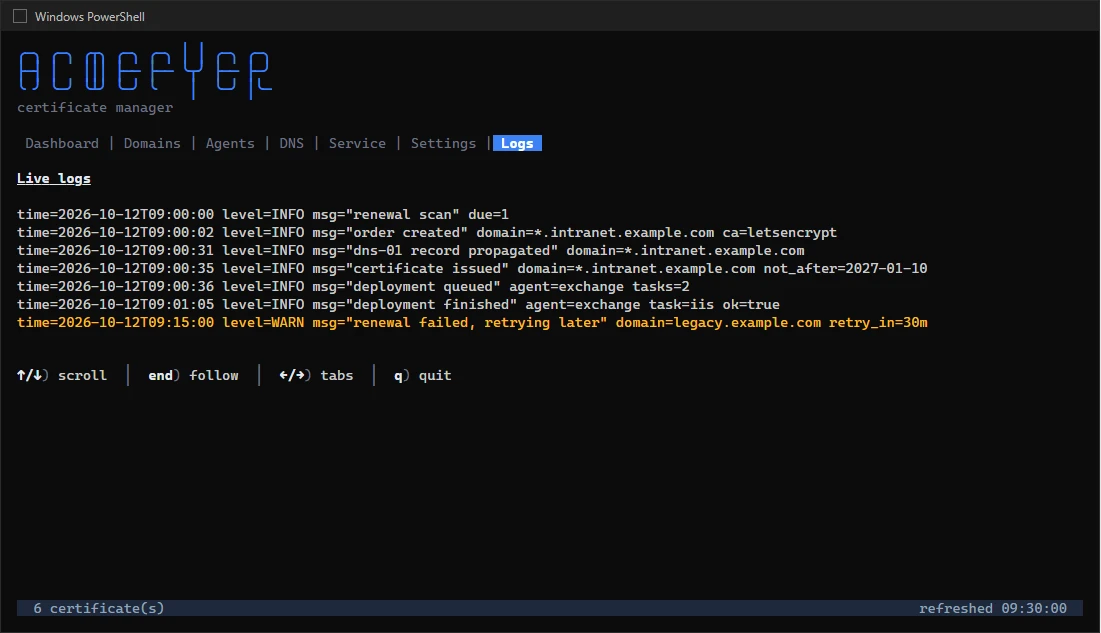Select the 'deployment finished' log line
This screenshot has height=633, width=1101.
pyautogui.click(x=398, y=305)
